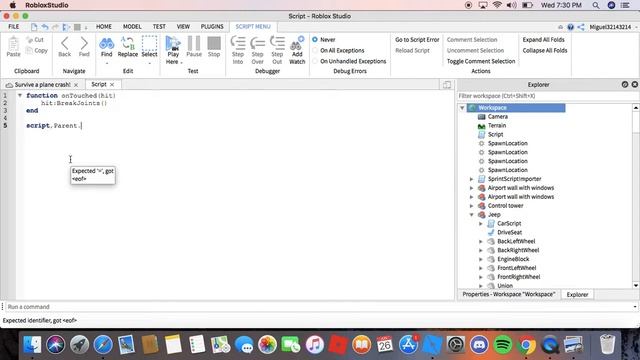Screen dimensions: 640x360
Task: Click the Select dashed-box icon
Action: click(149, 43)
